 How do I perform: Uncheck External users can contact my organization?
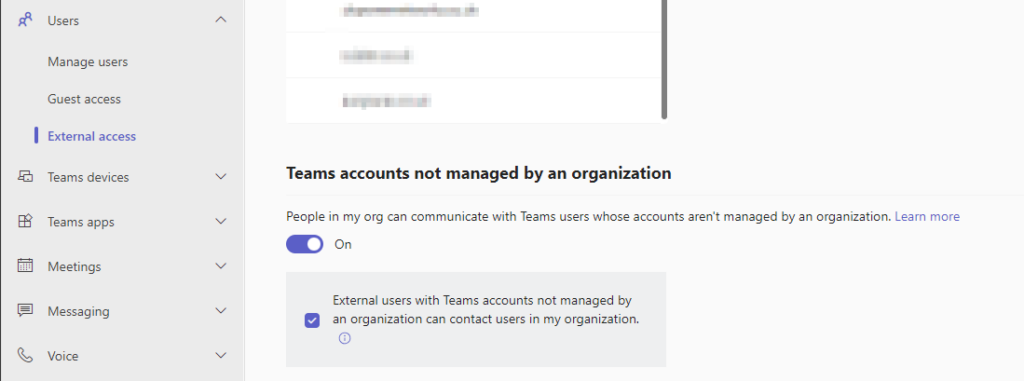click(312, 320)
